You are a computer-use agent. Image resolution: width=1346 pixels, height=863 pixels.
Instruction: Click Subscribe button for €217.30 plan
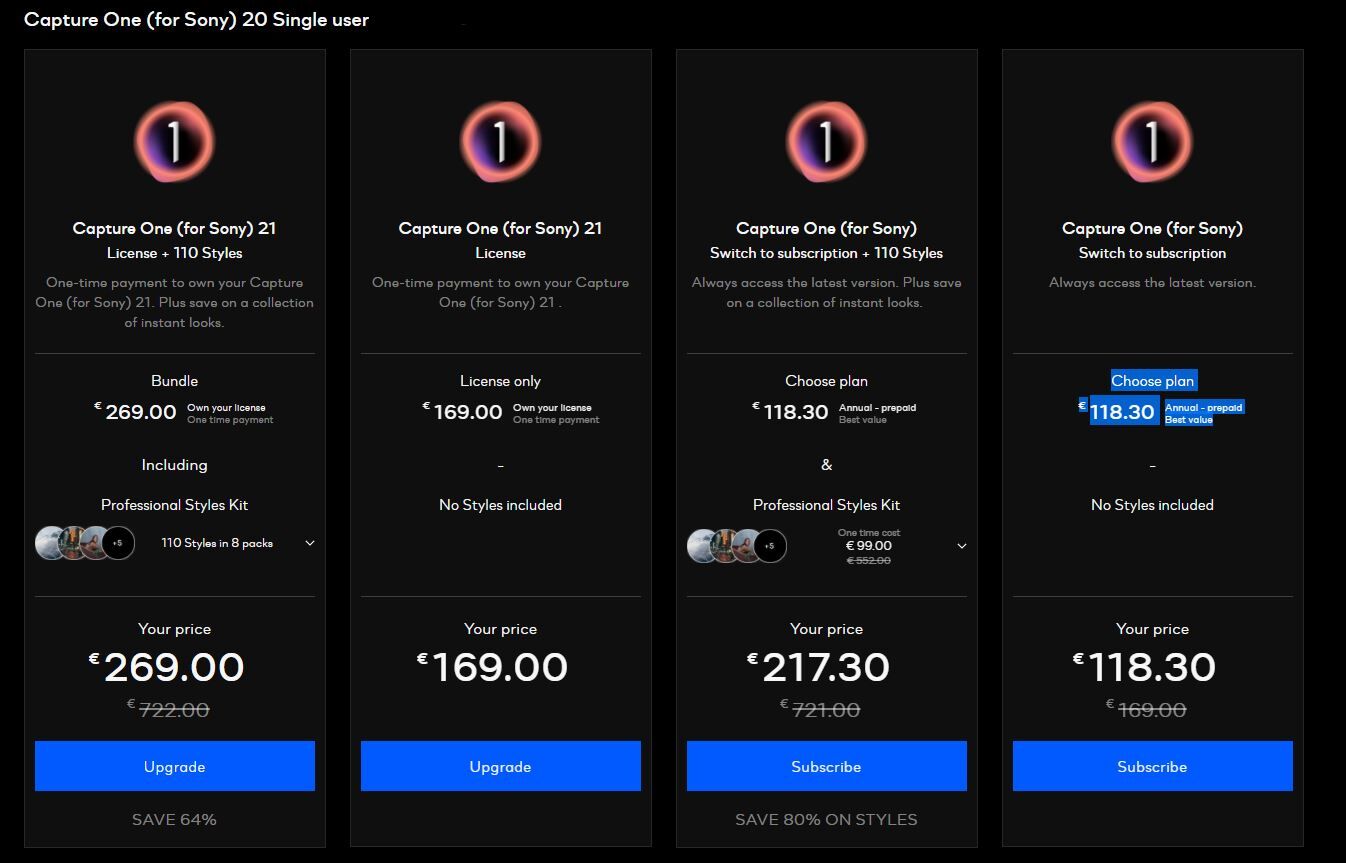(x=827, y=766)
